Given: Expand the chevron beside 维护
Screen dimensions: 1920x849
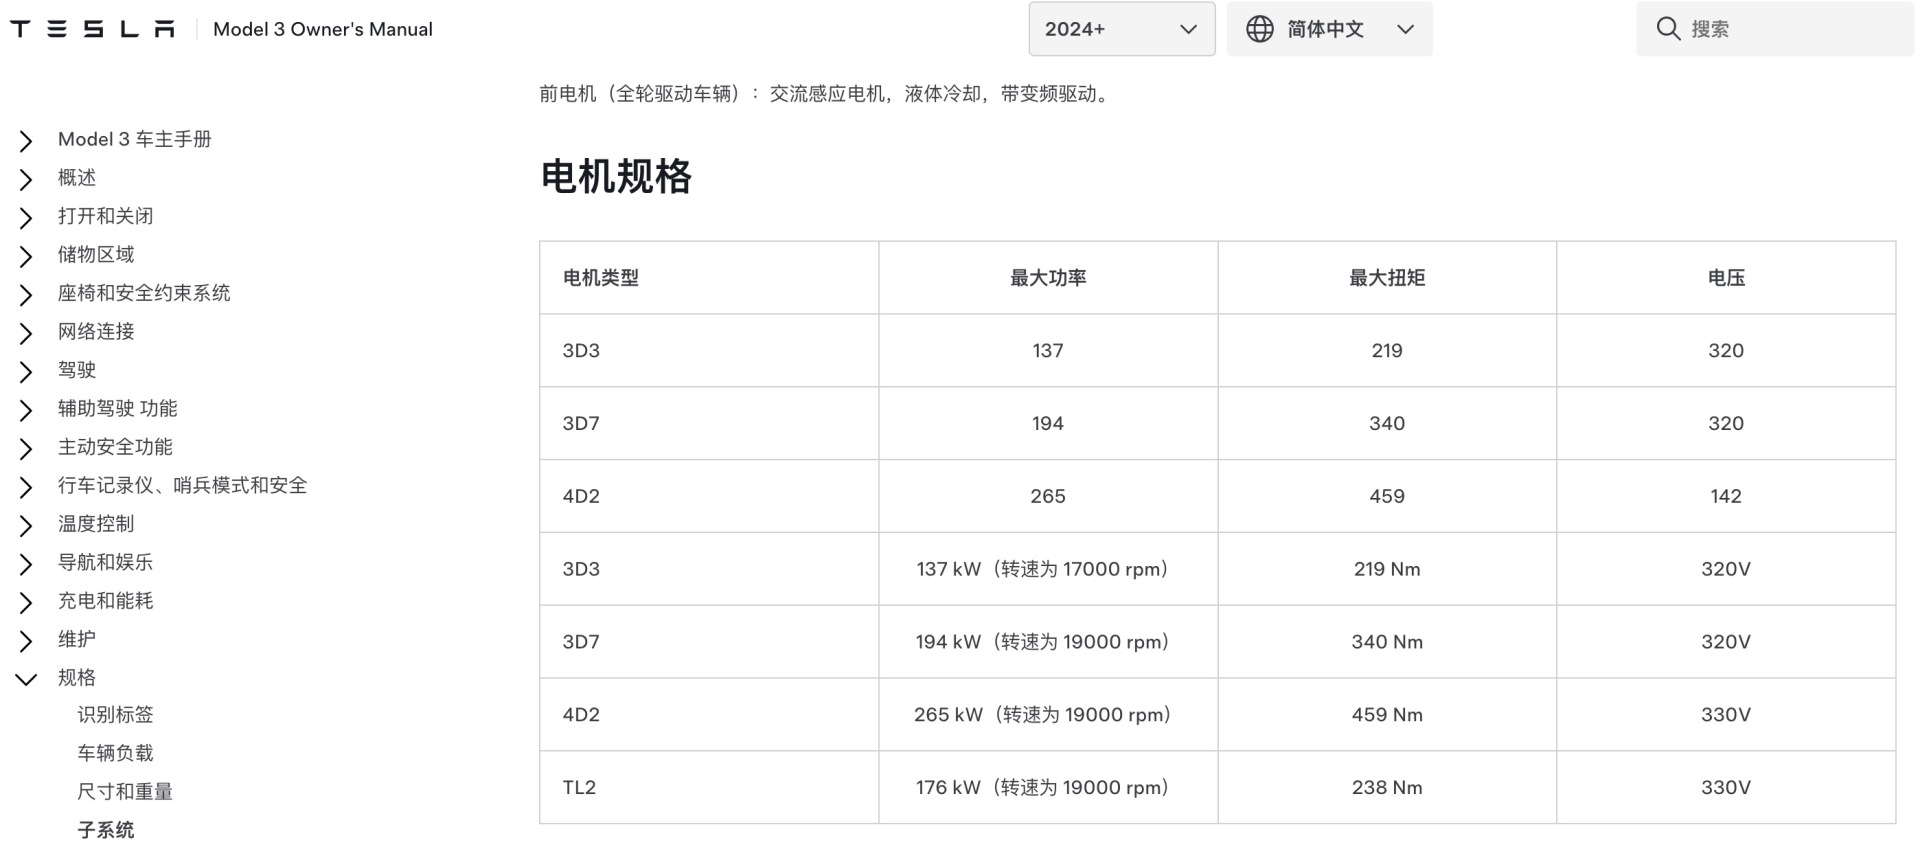Looking at the screenshot, I should click(26, 642).
